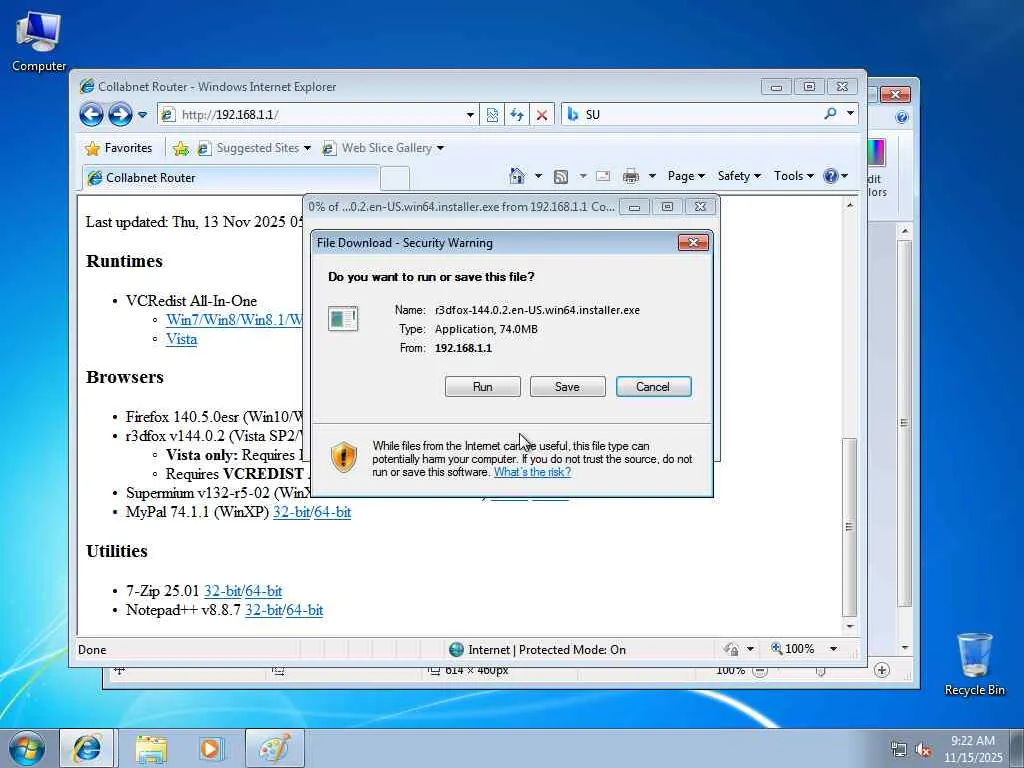This screenshot has height=768, width=1024.
Task: Go to the Home page icon
Action: pyautogui.click(x=517, y=176)
